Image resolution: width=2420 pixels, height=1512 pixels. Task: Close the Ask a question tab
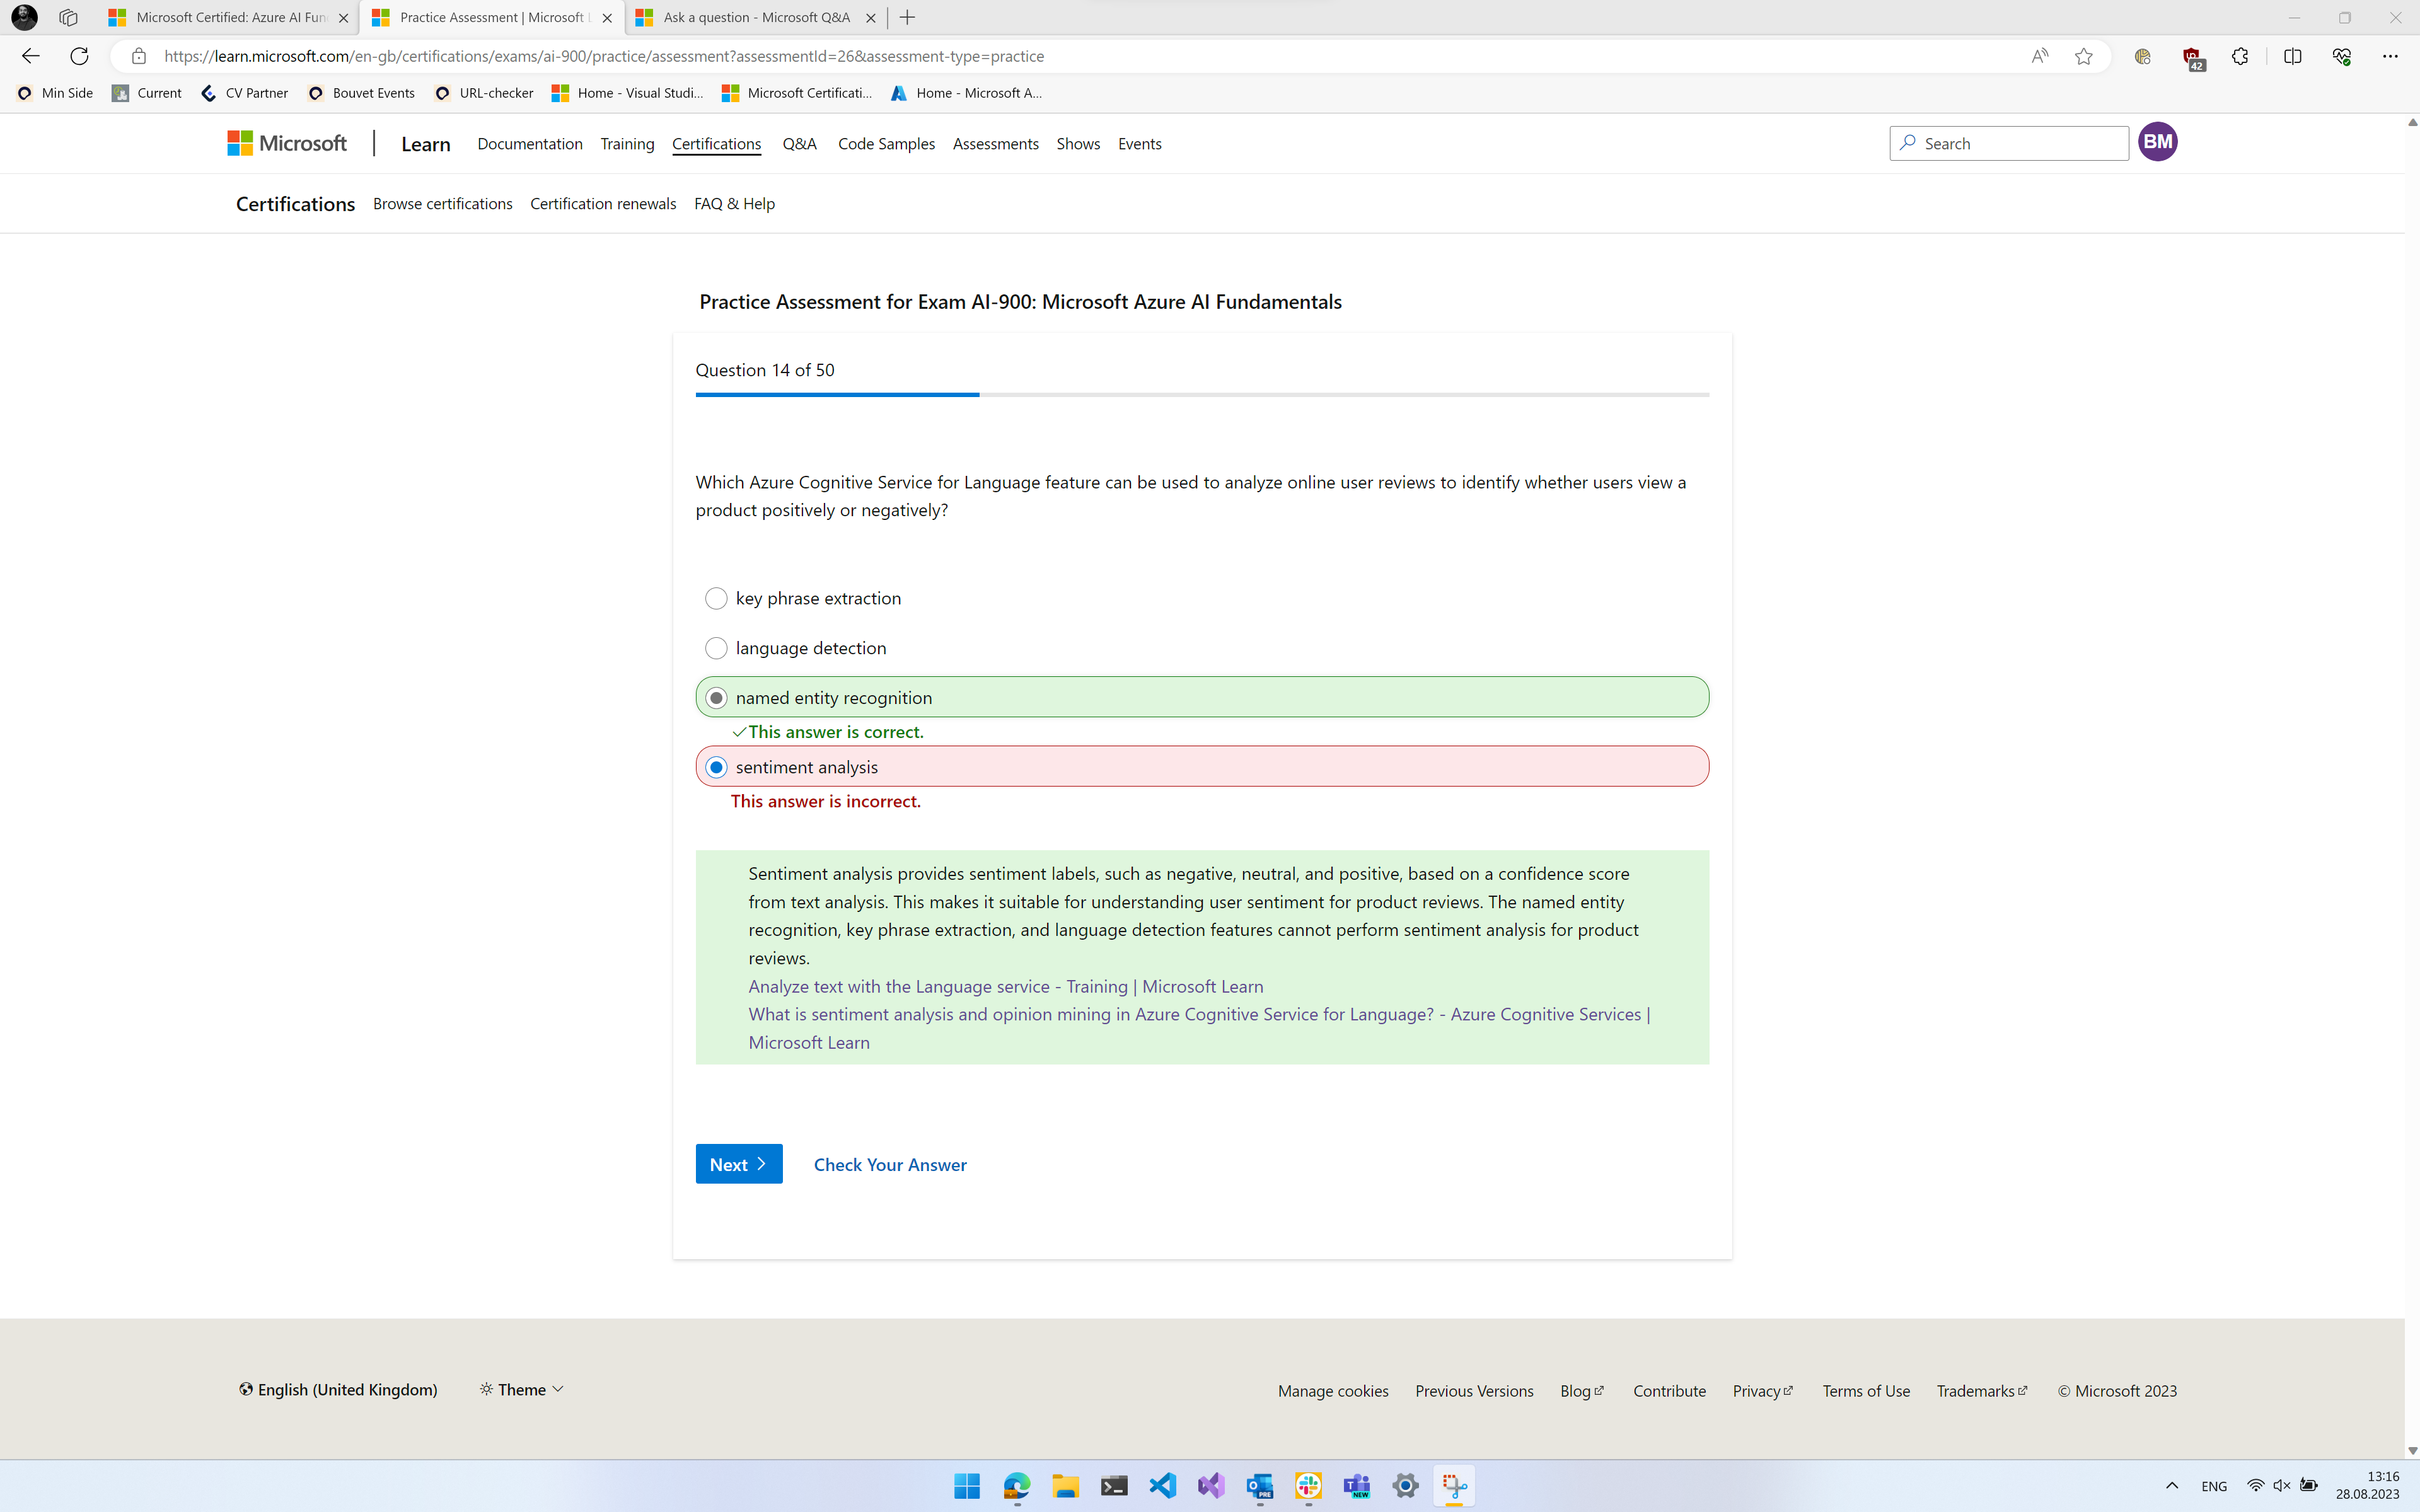pos(870,18)
